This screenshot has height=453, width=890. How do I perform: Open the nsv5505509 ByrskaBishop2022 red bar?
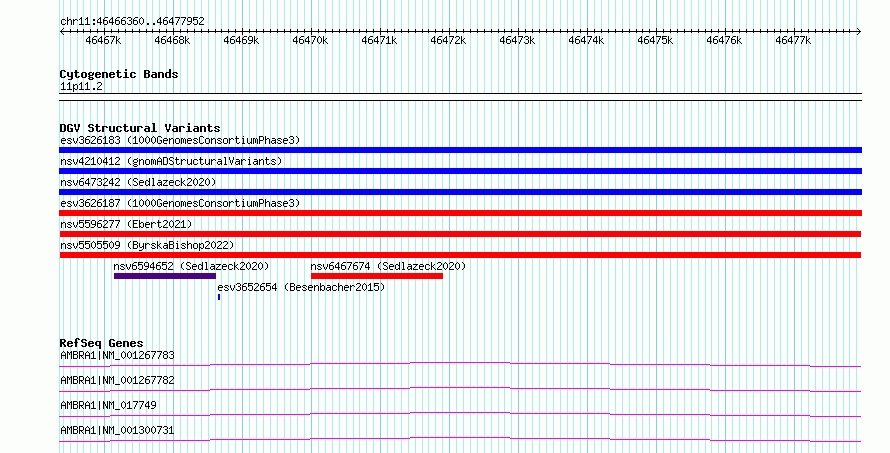[460, 255]
